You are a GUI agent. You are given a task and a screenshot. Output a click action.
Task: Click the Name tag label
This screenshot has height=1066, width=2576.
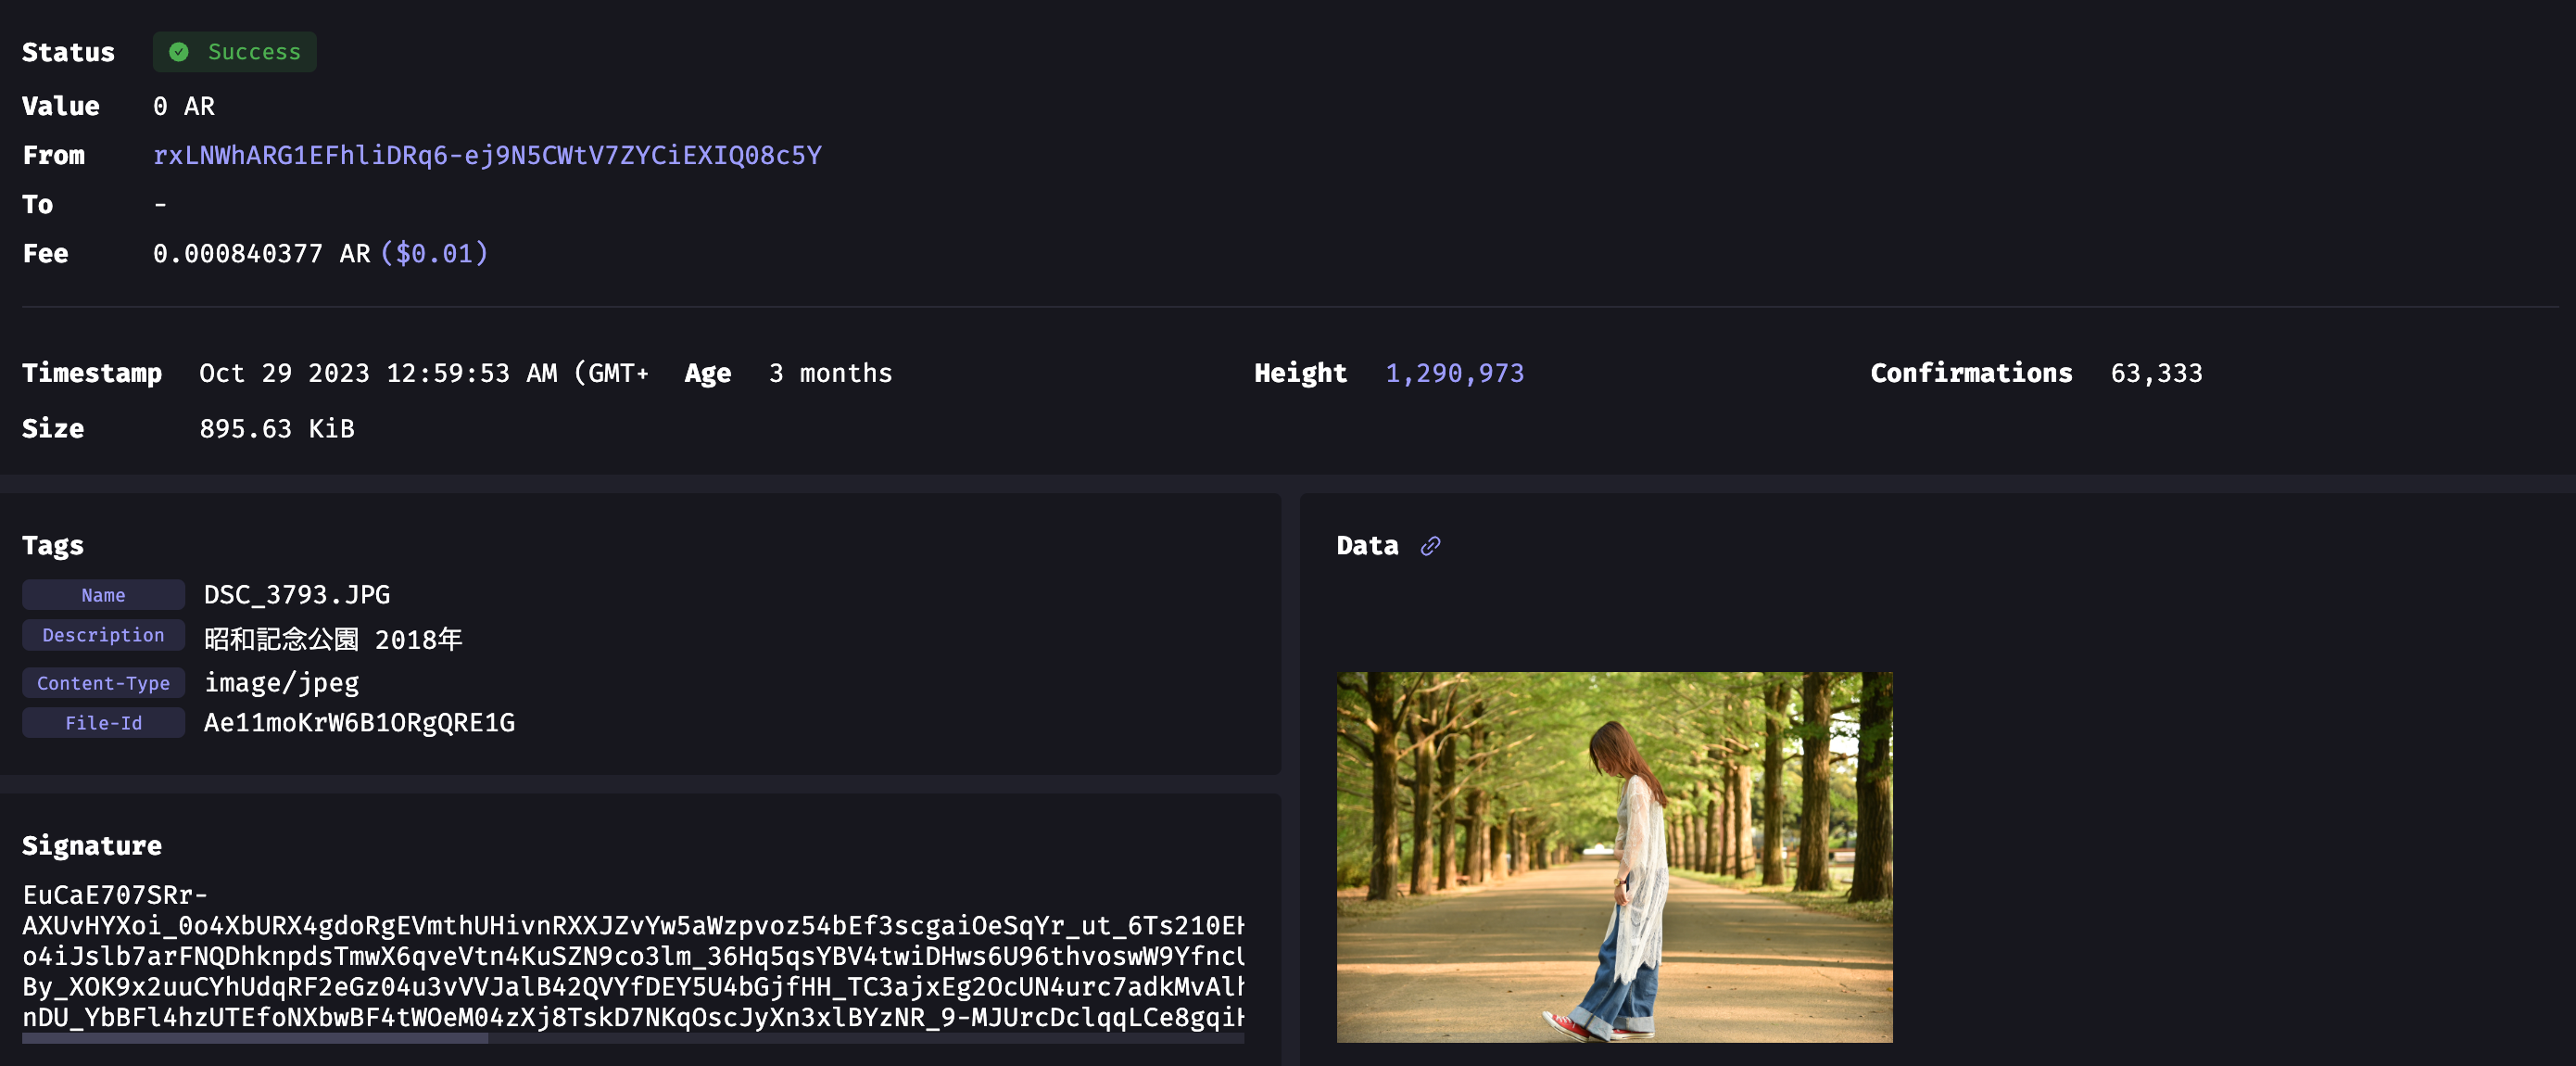[103, 595]
